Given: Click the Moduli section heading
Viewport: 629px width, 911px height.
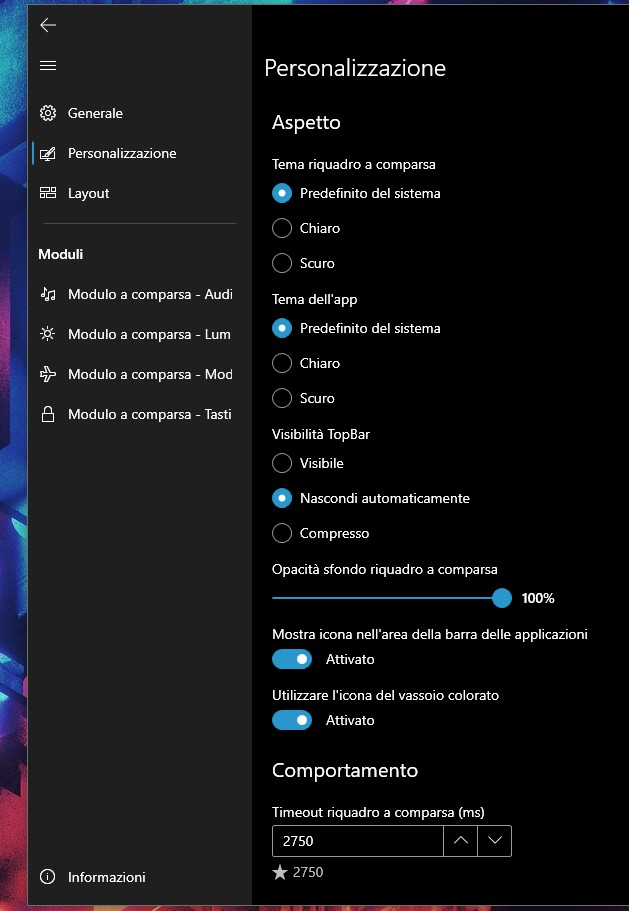Looking at the screenshot, I should pos(60,254).
